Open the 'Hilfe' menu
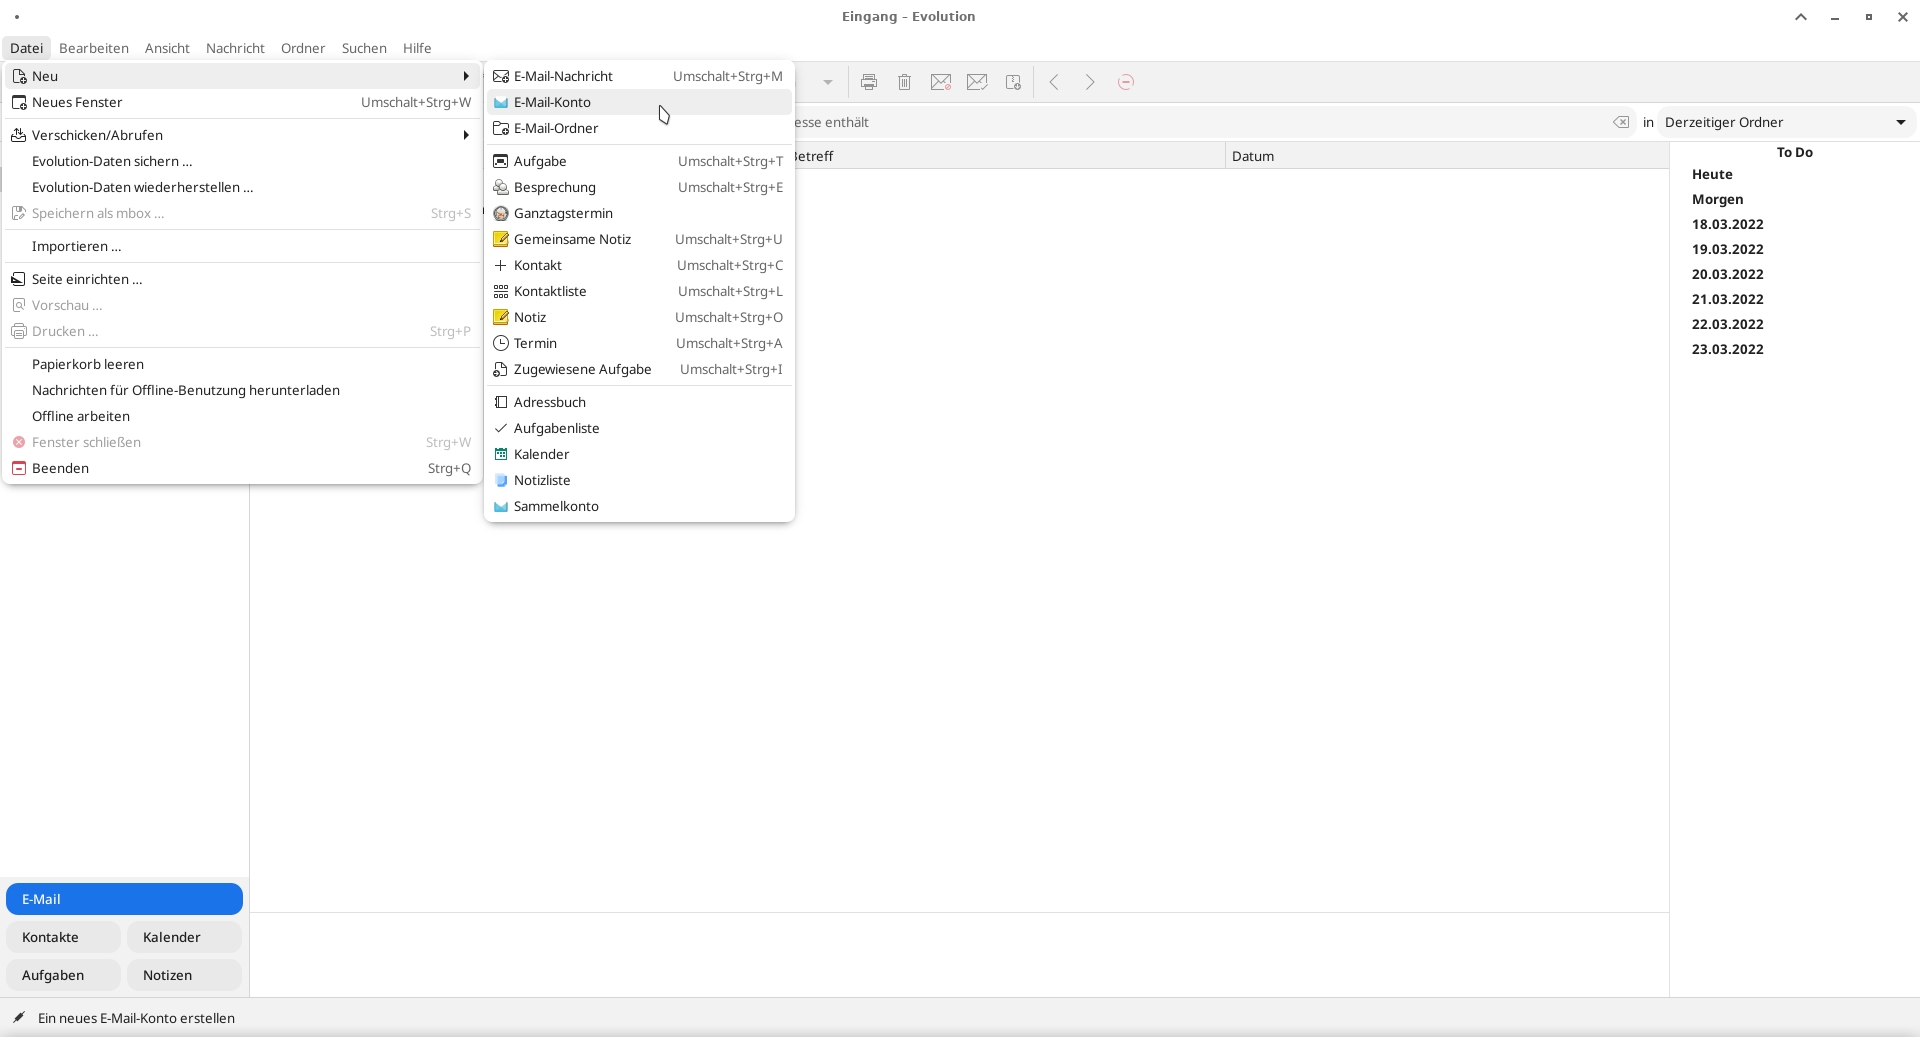This screenshot has height=1037, width=1920. (417, 48)
